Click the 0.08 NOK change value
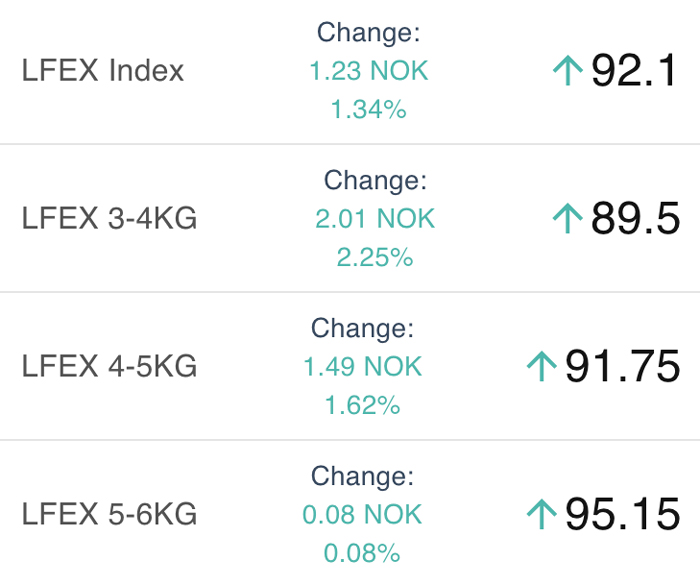Screen dimensions: 700x585 click(362, 514)
